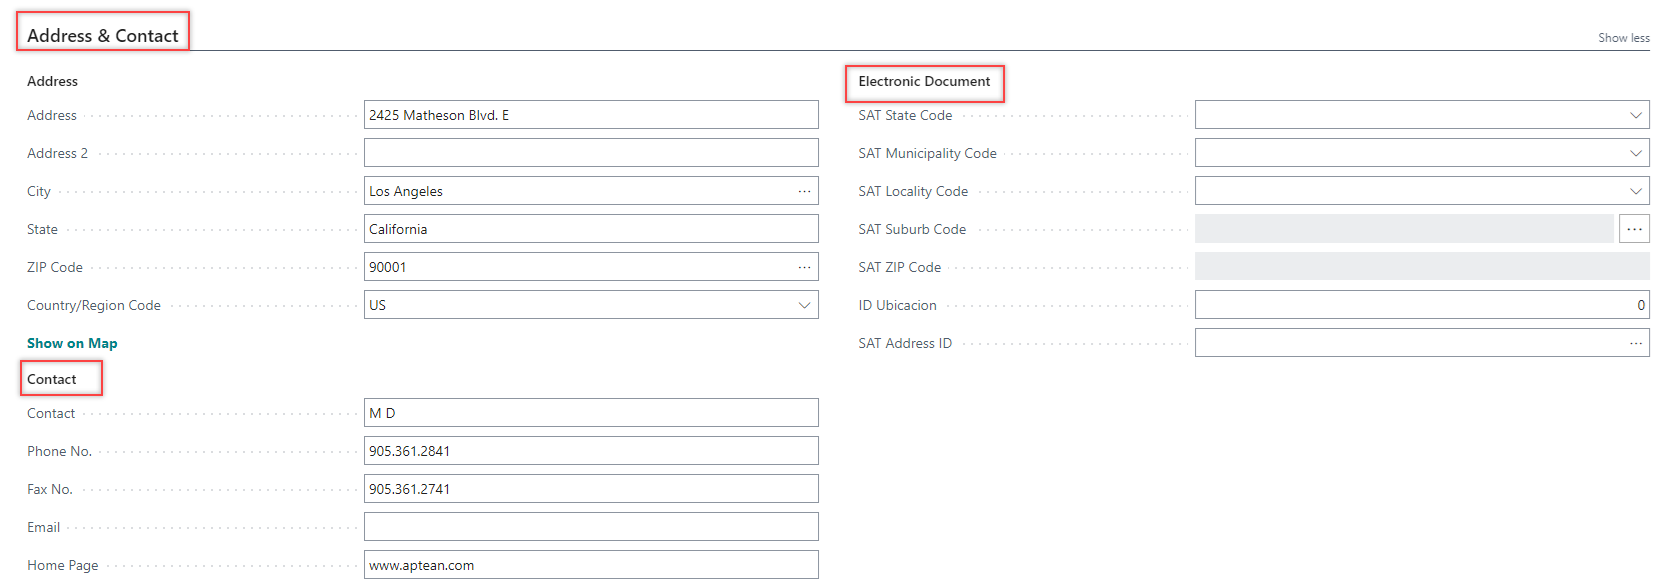The image size is (1656, 585).
Task: Open the SAT Locality Code dropdown
Action: 1635,191
